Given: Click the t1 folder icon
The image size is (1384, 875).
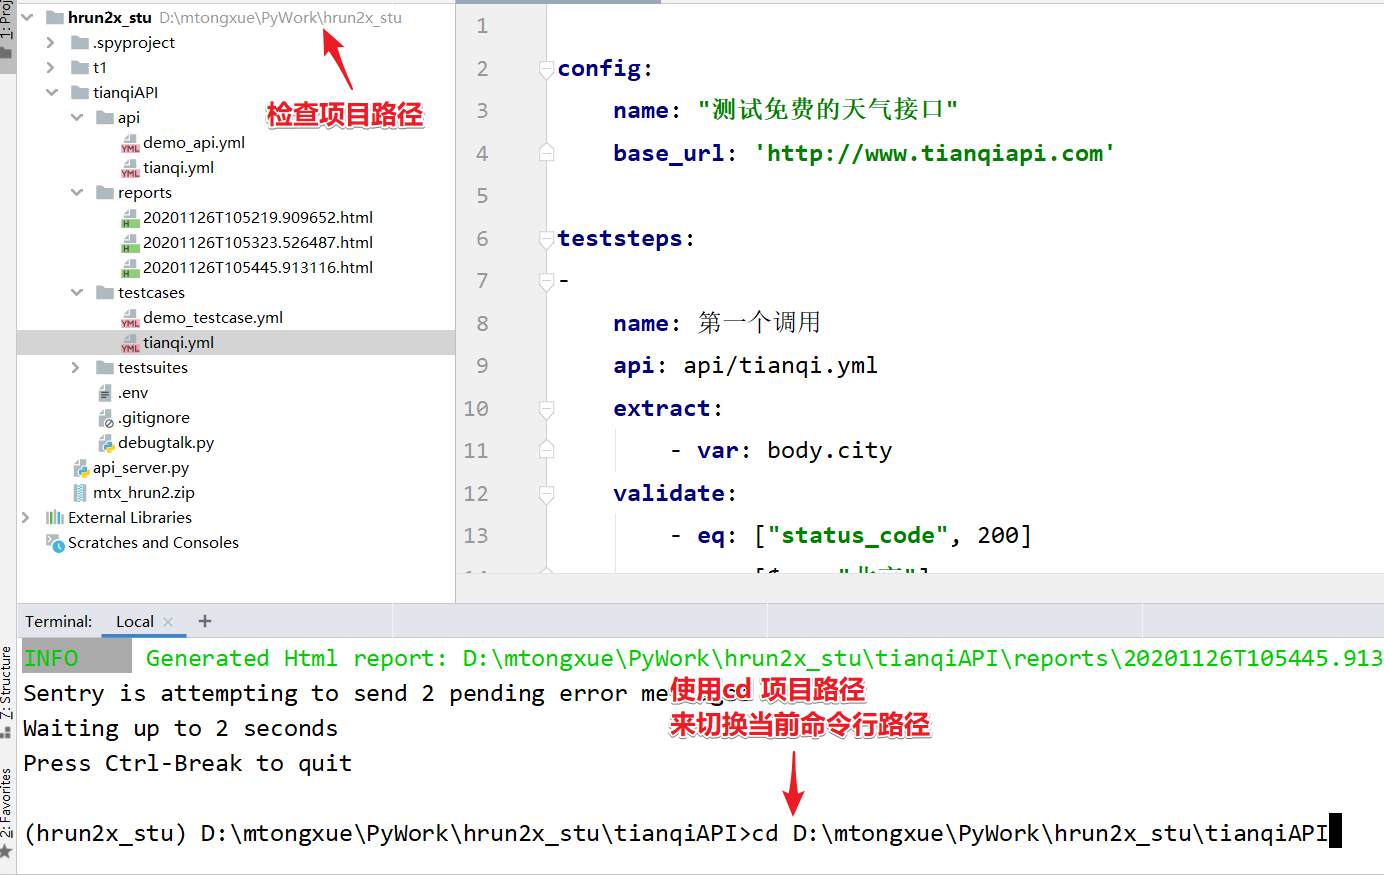Looking at the screenshot, I should click(x=80, y=68).
